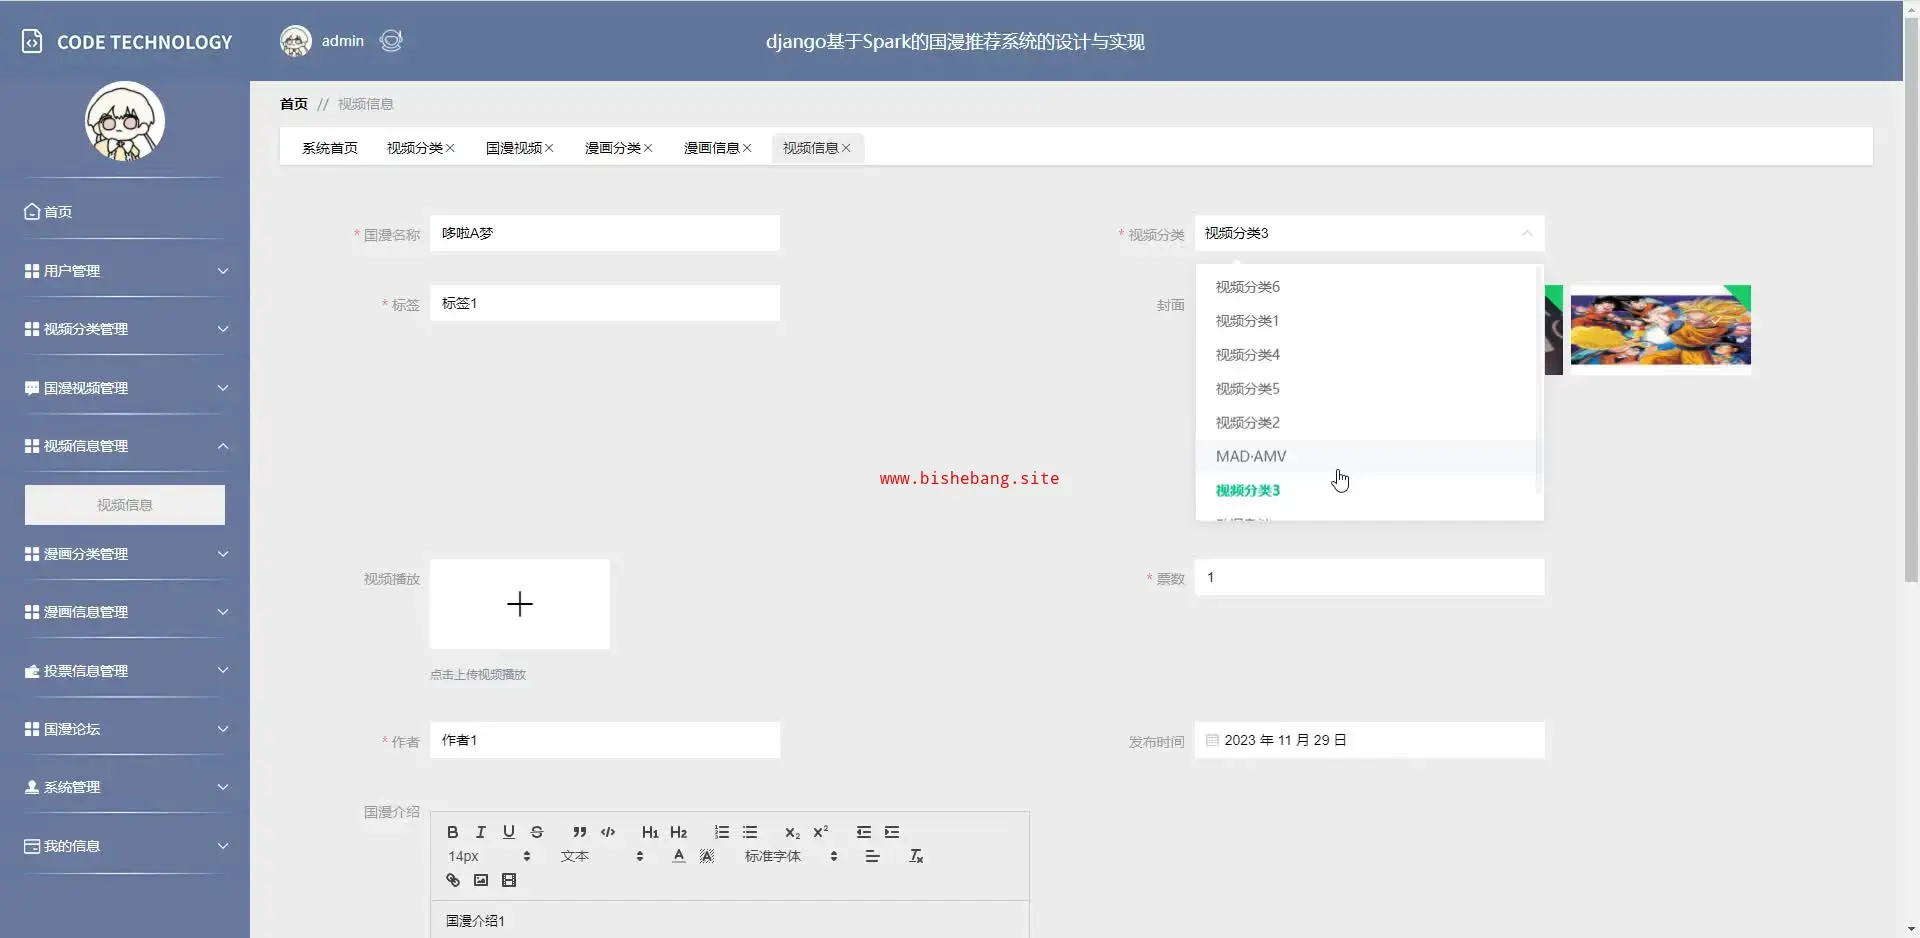
Task: Expand the 漫画分类管理 sidebar menu
Action: pyautogui.click(x=125, y=554)
